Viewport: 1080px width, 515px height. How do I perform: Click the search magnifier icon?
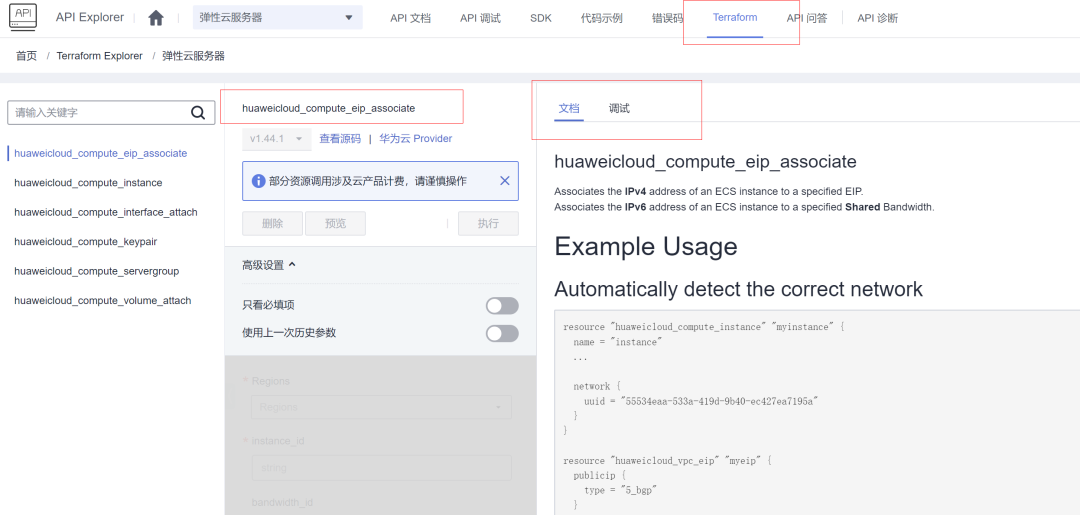pyautogui.click(x=198, y=112)
